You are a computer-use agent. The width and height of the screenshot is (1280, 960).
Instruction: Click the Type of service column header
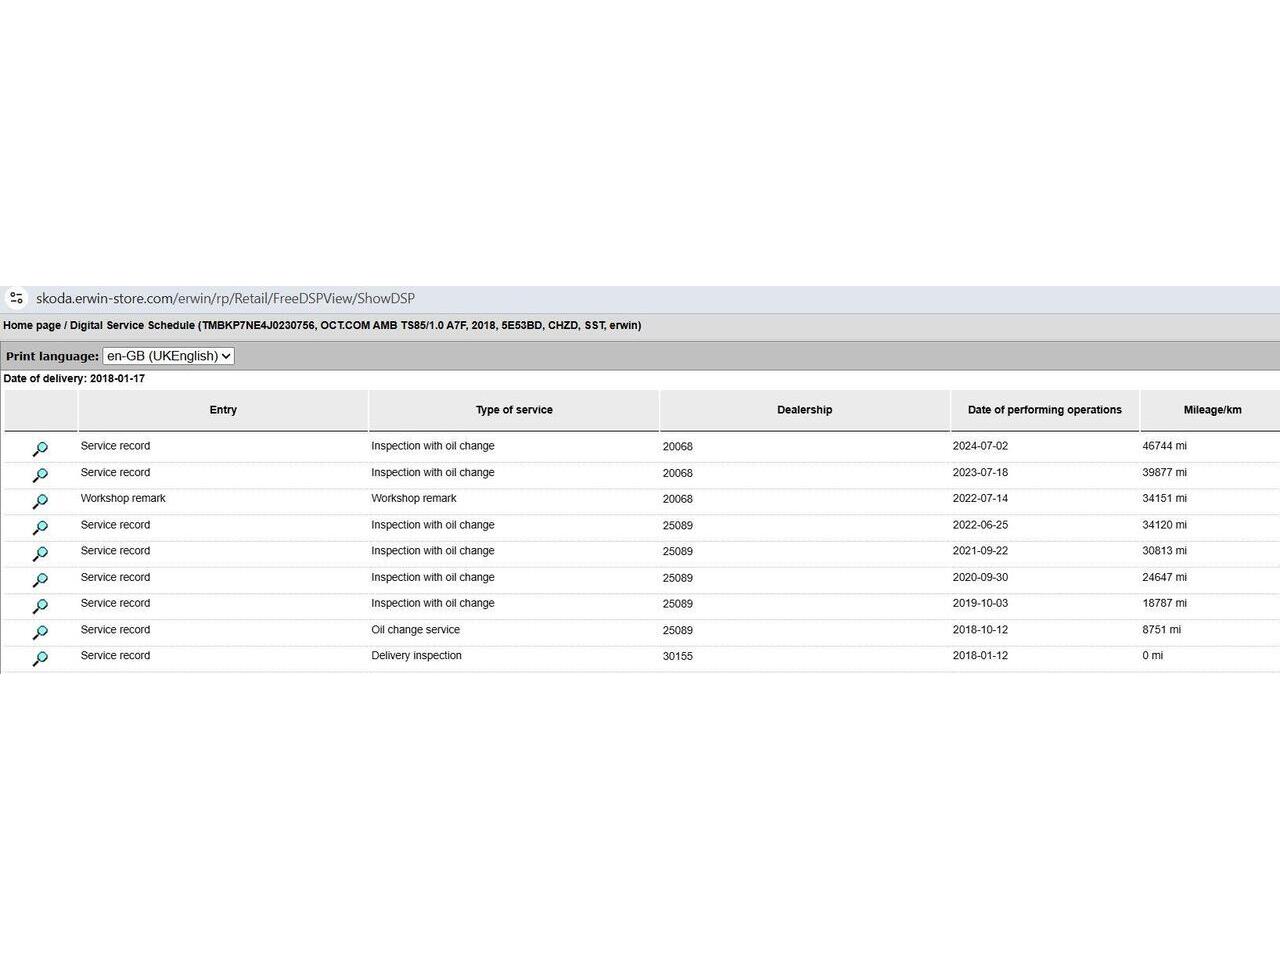coord(514,410)
